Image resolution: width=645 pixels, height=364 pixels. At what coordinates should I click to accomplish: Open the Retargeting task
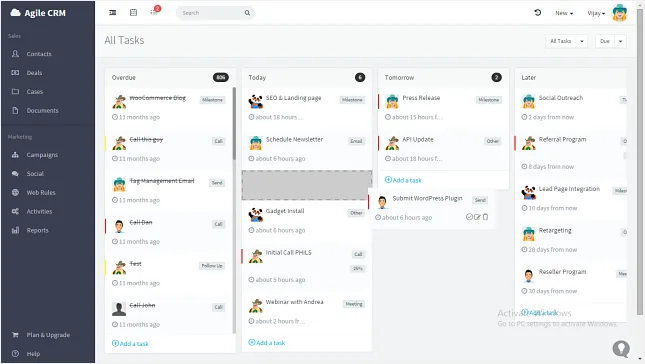click(x=555, y=230)
